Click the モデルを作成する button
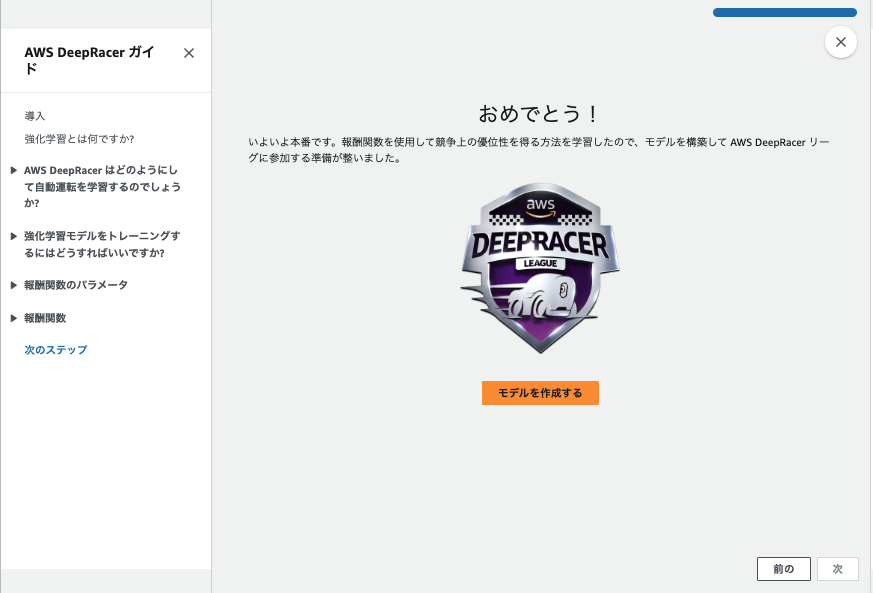The height and width of the screenshot is (593, 873). [x=540, y=393]
